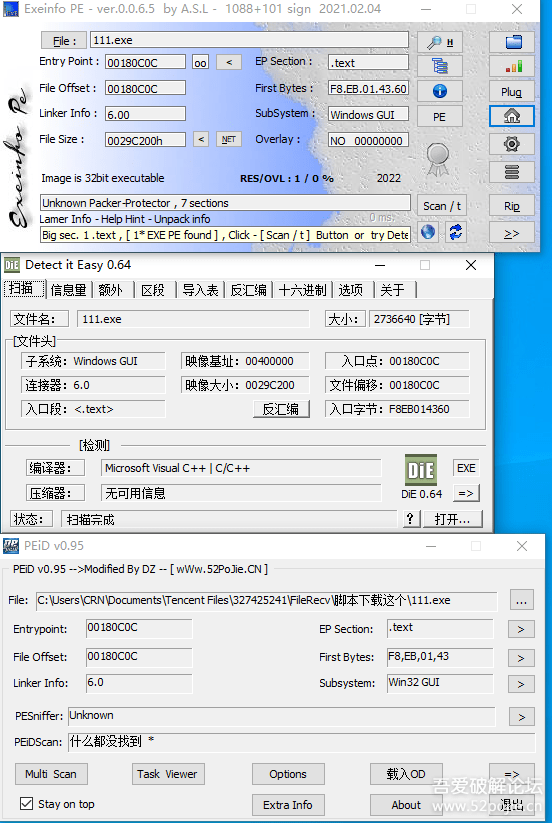Click the 反汇编 button in the file header group
The image size is (552, 823).
click(281, 409)
